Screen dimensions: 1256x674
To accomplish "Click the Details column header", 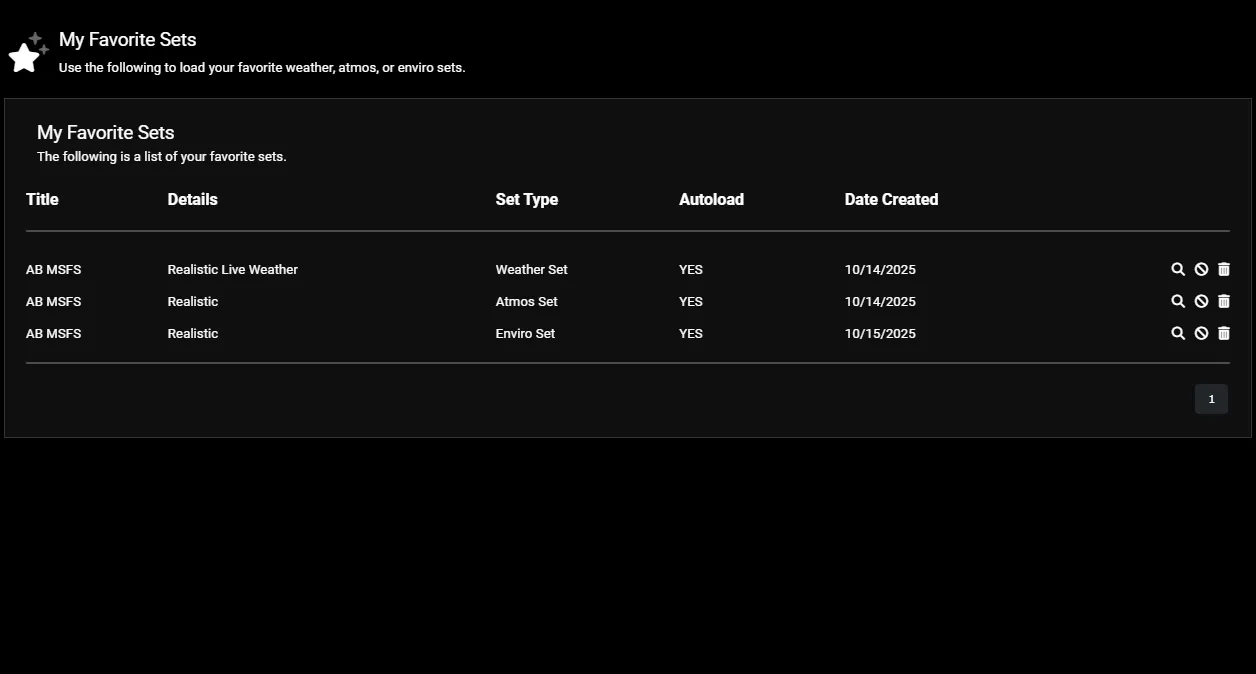I will (x=192, y=199).
